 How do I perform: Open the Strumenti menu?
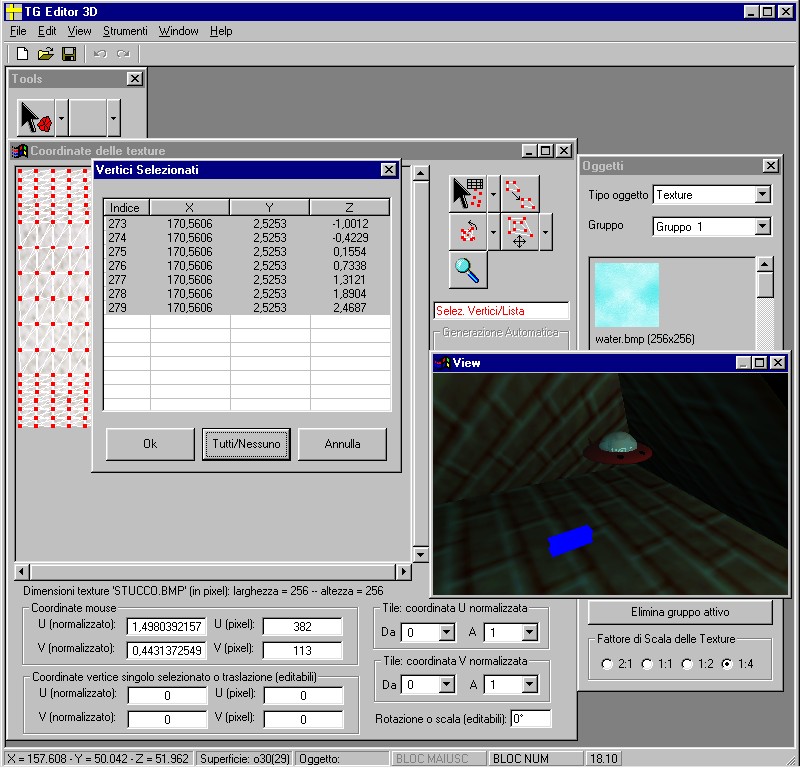(124, 31)
